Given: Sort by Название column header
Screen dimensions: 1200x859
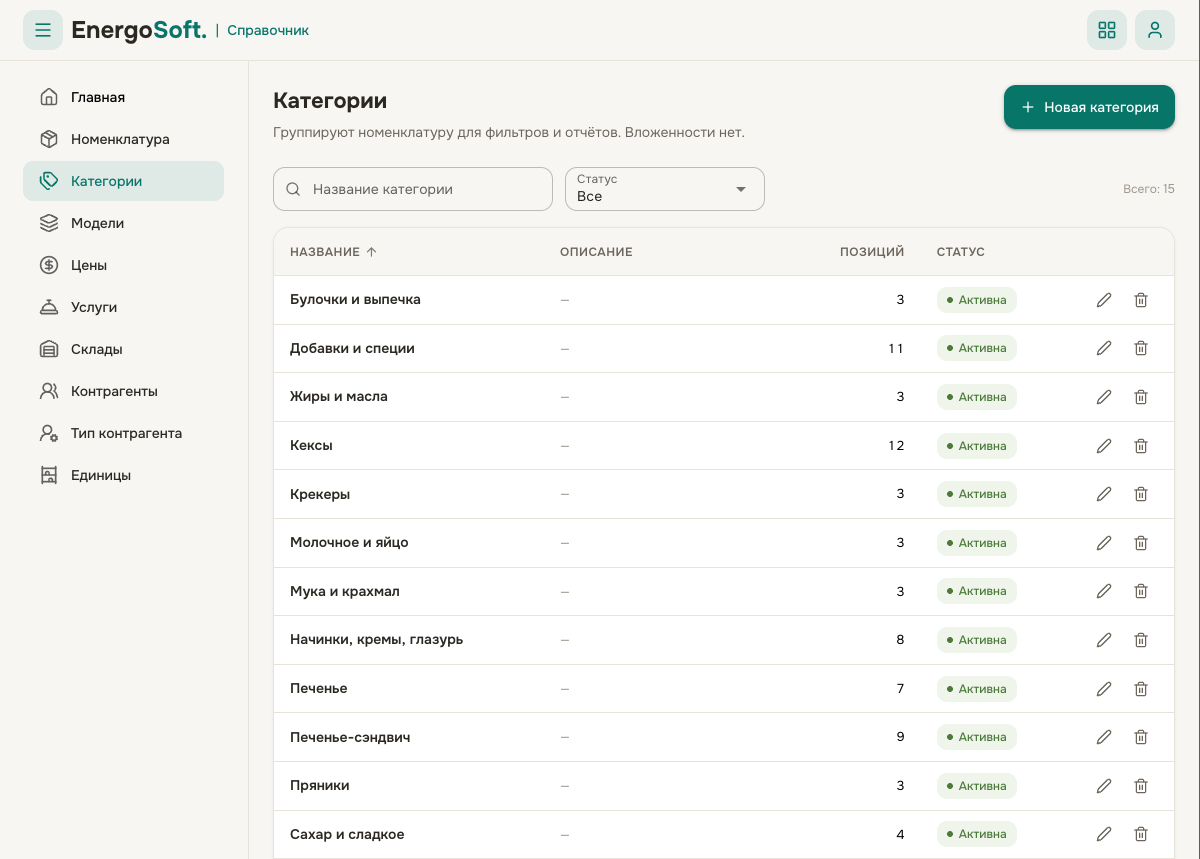Looking at the screenshot, I should coord(333,252).
